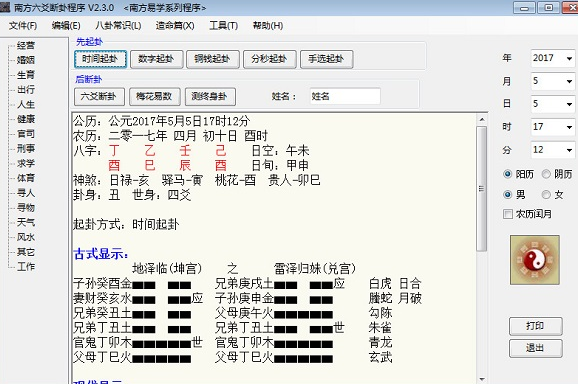The width and height of the screenshot is (578, 384).
Task: Select 人生 in category tree
Action: (26, 104)
